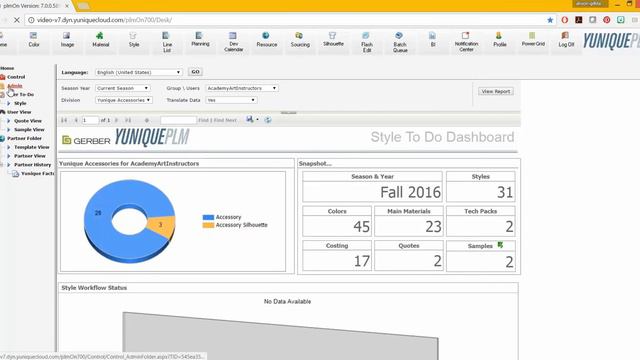Expand the Template View tree node
The width and height of the screenshot is (640, 360).
[9, 147]
